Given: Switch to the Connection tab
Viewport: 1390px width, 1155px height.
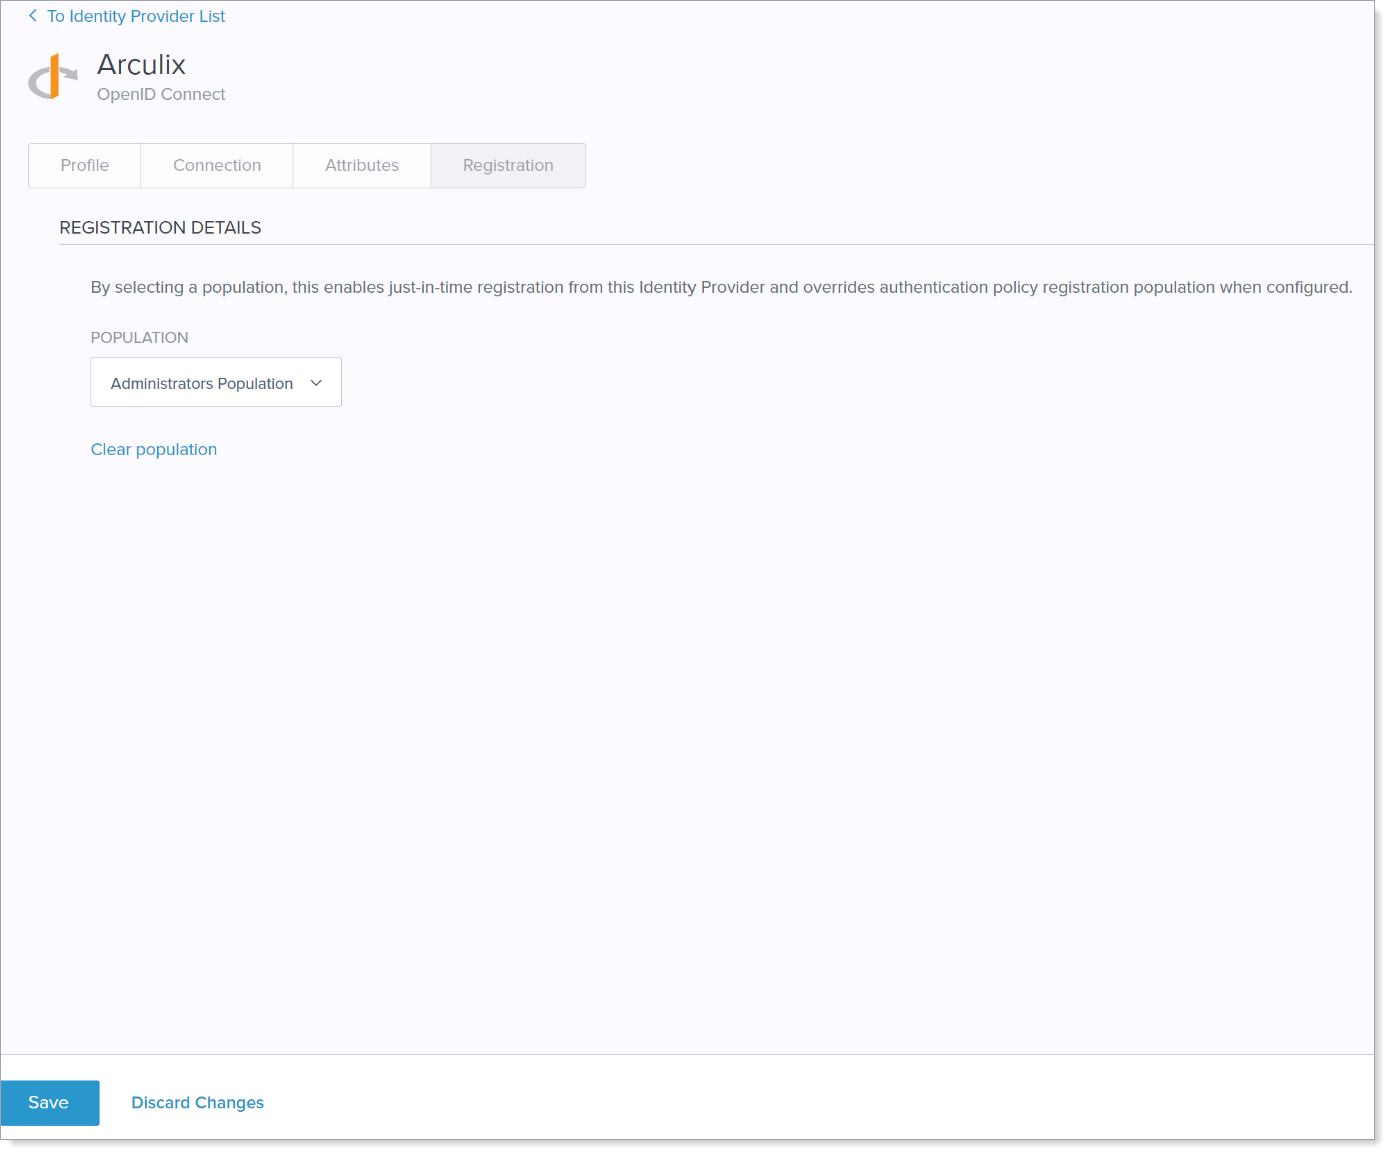Looking at the screenshot, I should [x=217, y=165].
